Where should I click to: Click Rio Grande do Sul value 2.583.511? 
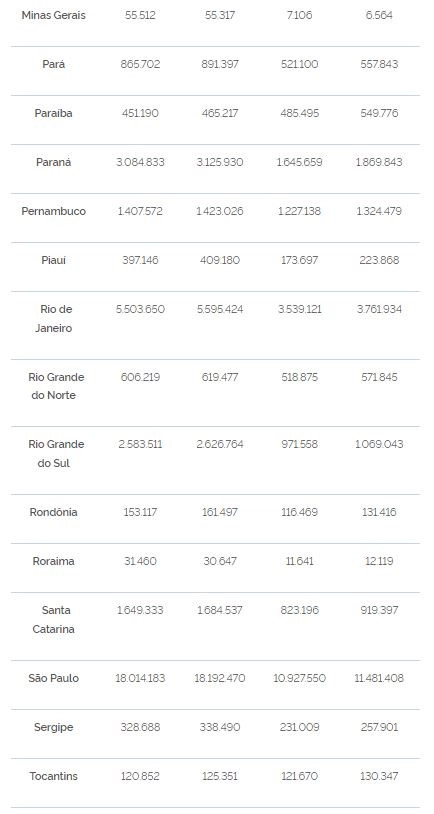(140, 444)
